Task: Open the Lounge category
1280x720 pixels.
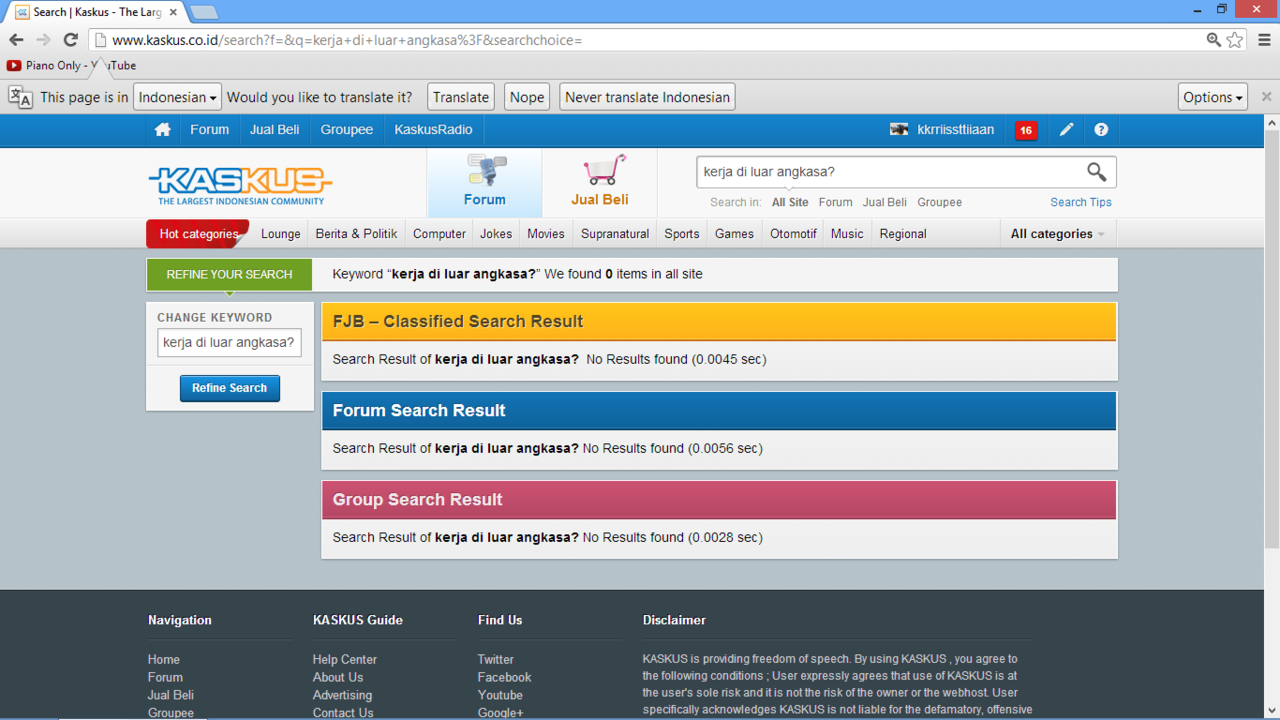Action: click(x=281, y=234)
